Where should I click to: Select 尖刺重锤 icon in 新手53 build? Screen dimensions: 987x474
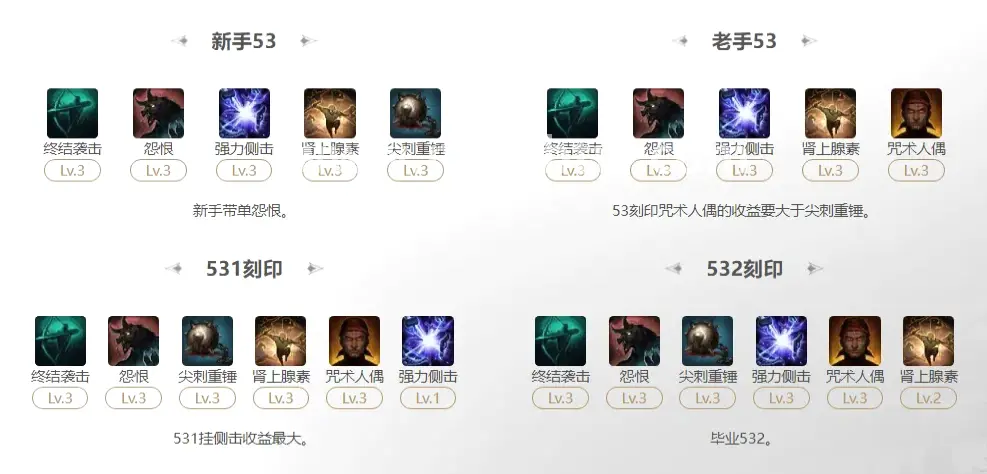pos(415,113)
